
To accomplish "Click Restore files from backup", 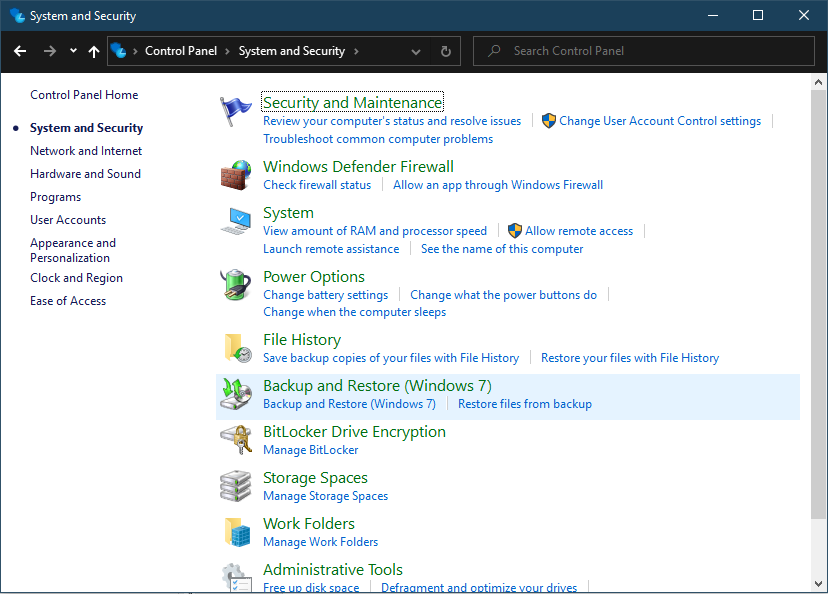I will (x=525, y=404).
